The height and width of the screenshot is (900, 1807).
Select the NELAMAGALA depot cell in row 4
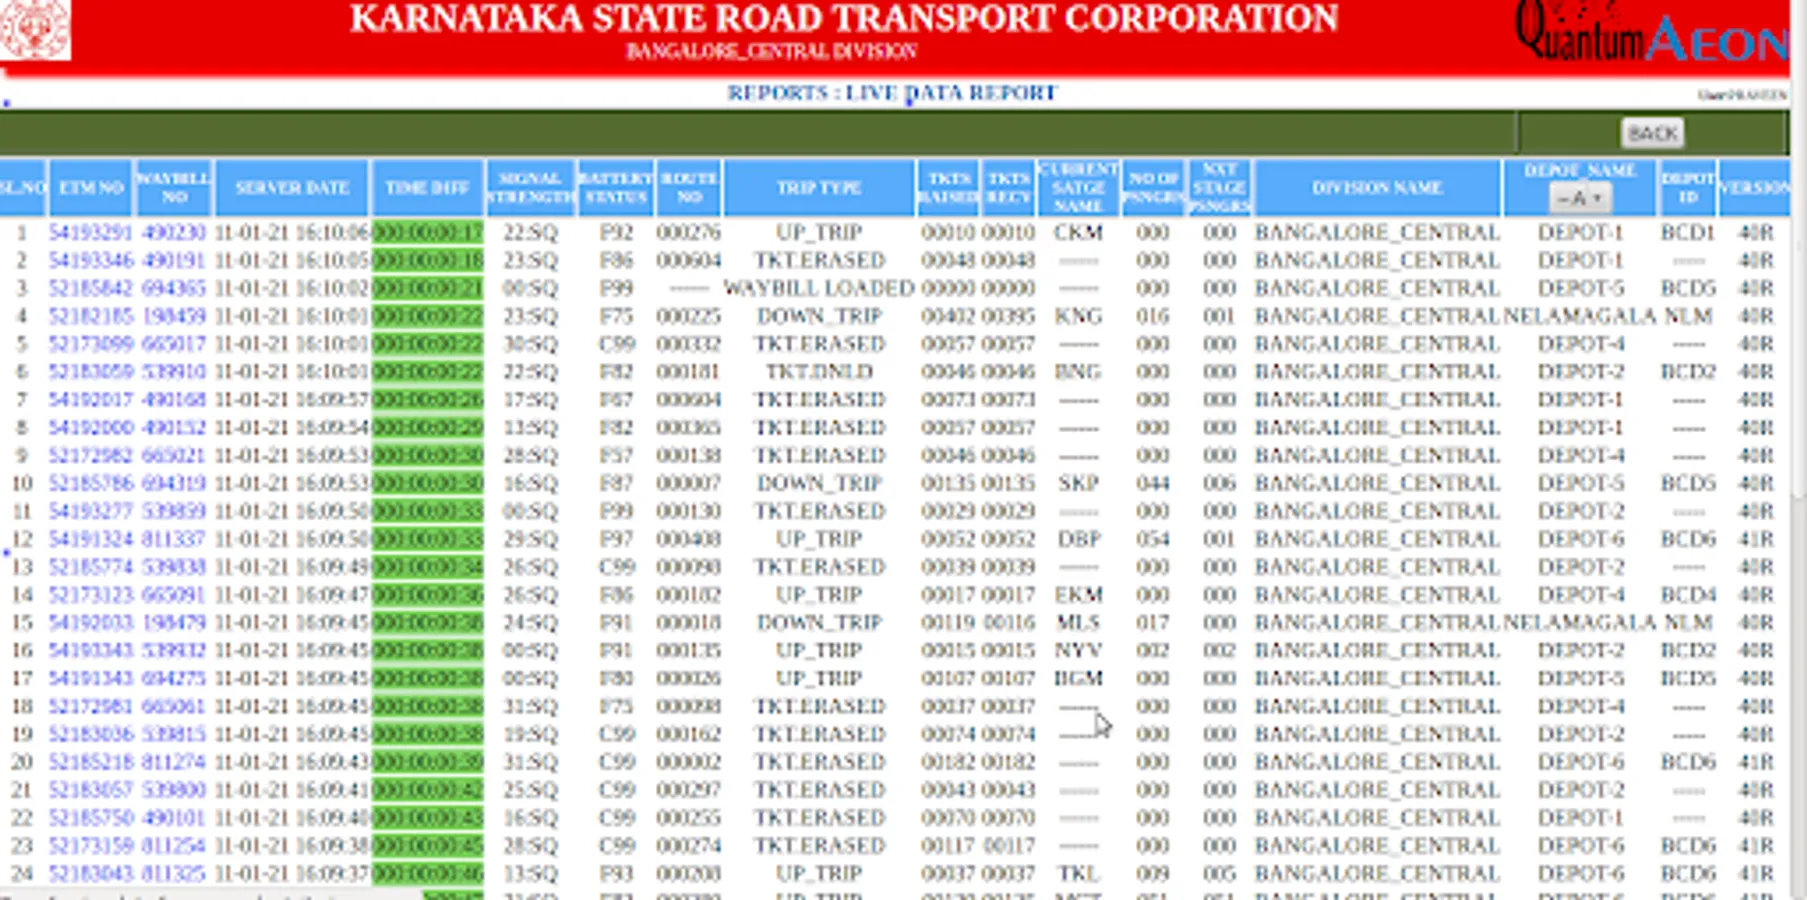pyautogui.click(x=1580, y=317)
